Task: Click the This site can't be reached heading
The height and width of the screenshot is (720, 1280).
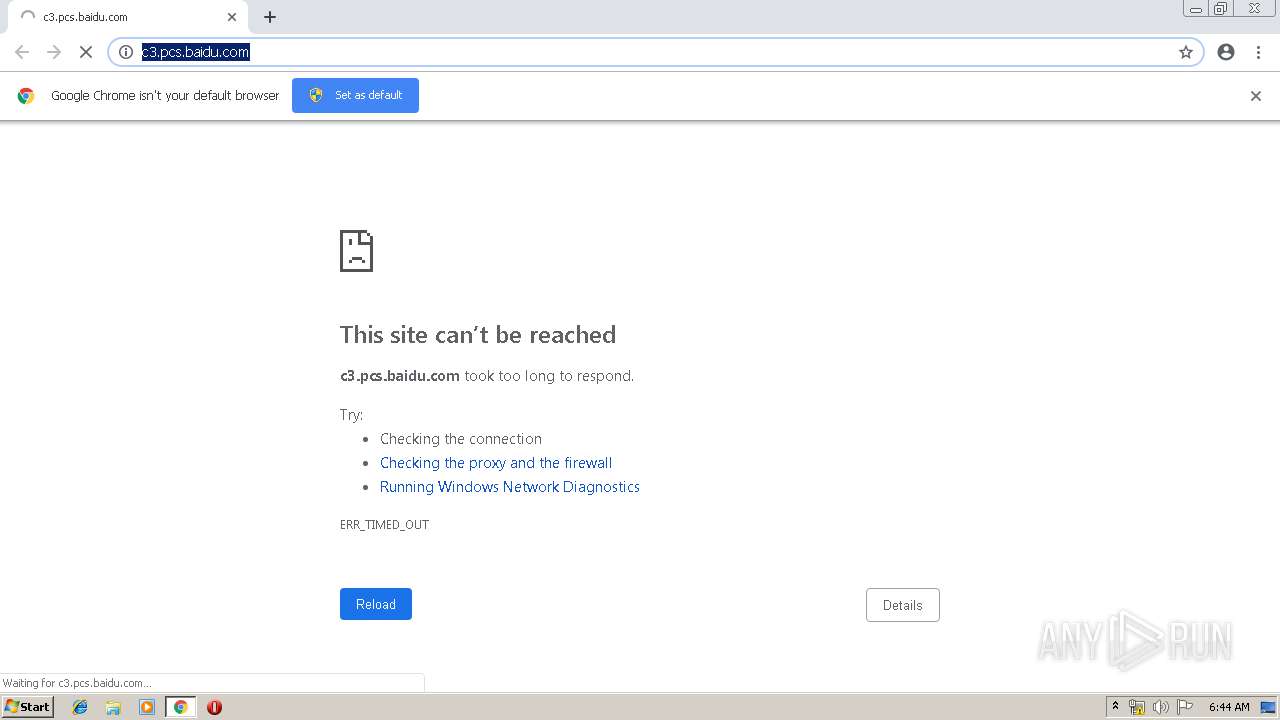Action: [478, 335]
